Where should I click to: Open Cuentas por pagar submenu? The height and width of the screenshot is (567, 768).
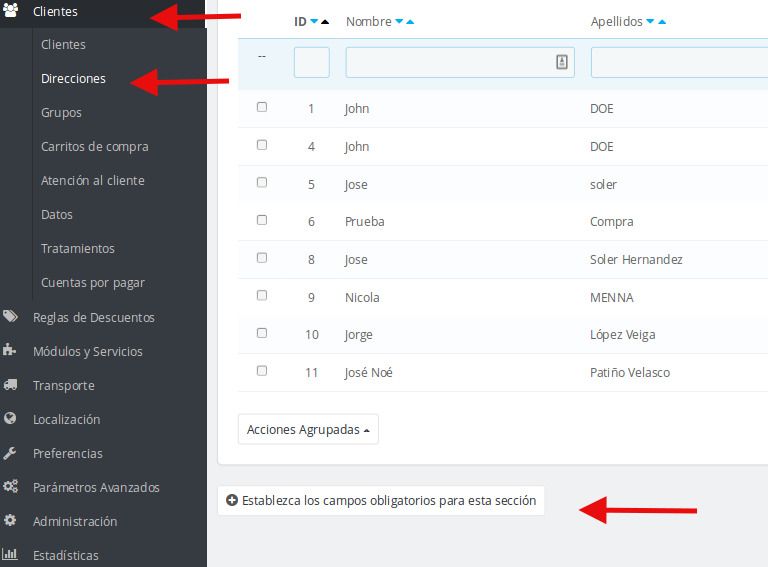point(93,283)
